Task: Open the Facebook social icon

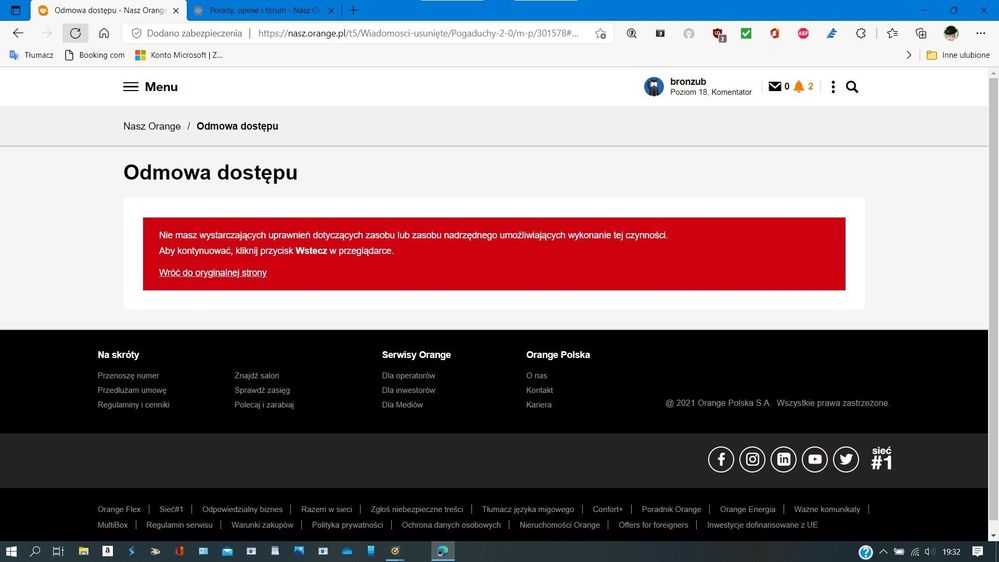Action: click(x=721, y=459)
